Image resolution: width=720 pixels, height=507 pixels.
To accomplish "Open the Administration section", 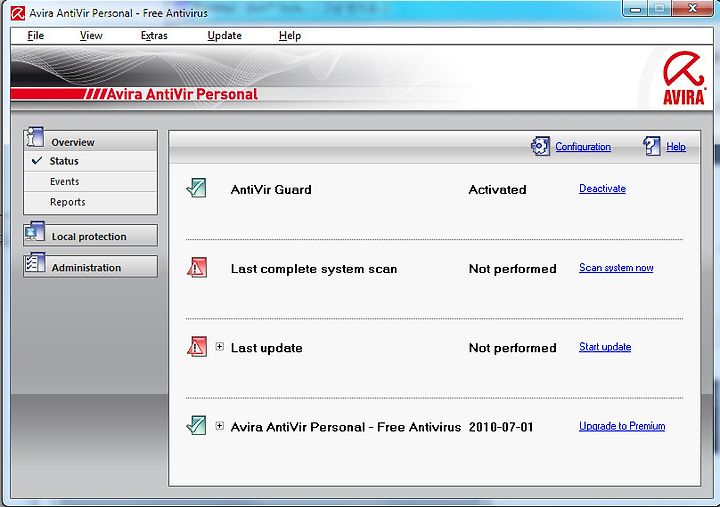I will pyautogui.click(x=90, y=267).
